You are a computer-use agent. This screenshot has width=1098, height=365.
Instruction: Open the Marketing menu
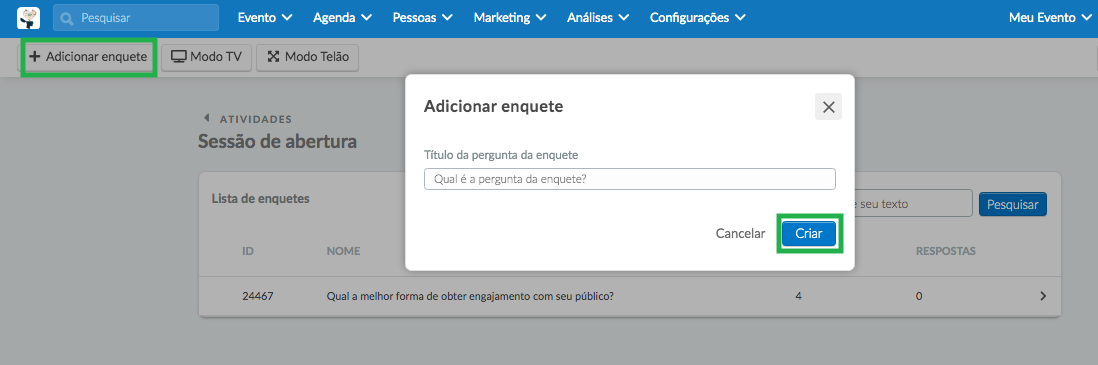click(510, 18)
